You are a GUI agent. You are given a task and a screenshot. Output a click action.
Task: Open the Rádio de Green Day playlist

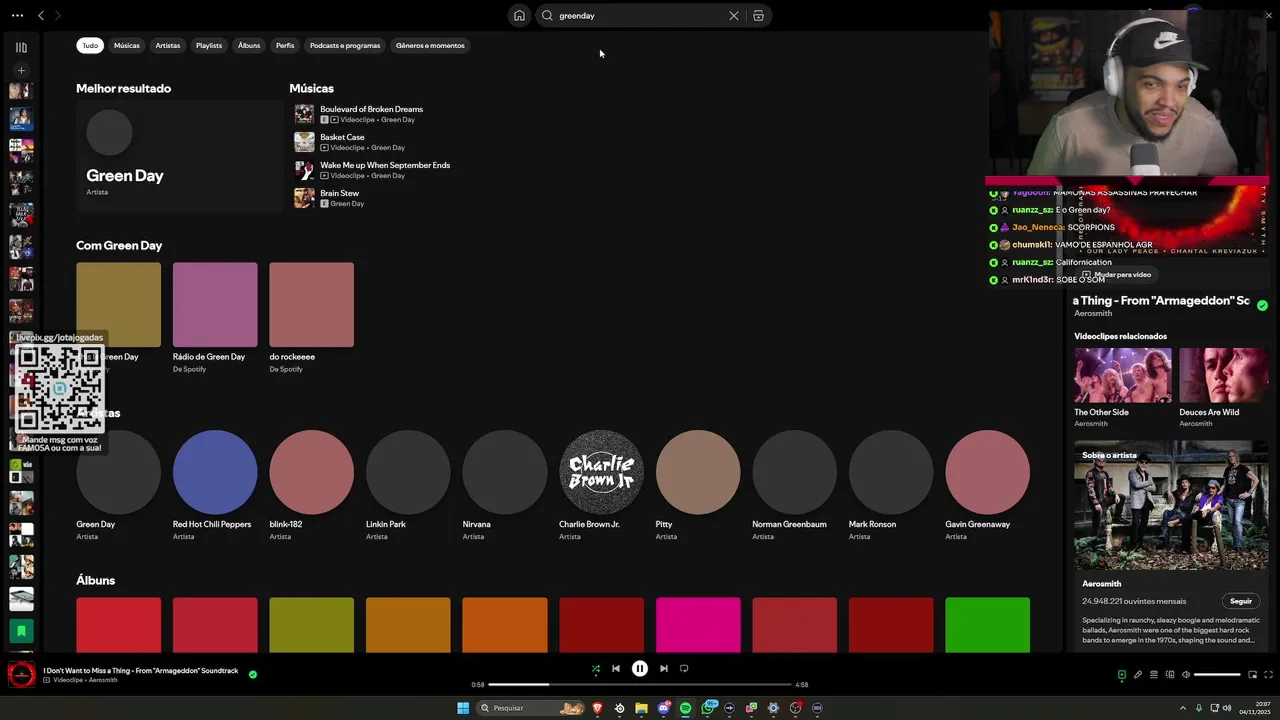pos(215,318)
